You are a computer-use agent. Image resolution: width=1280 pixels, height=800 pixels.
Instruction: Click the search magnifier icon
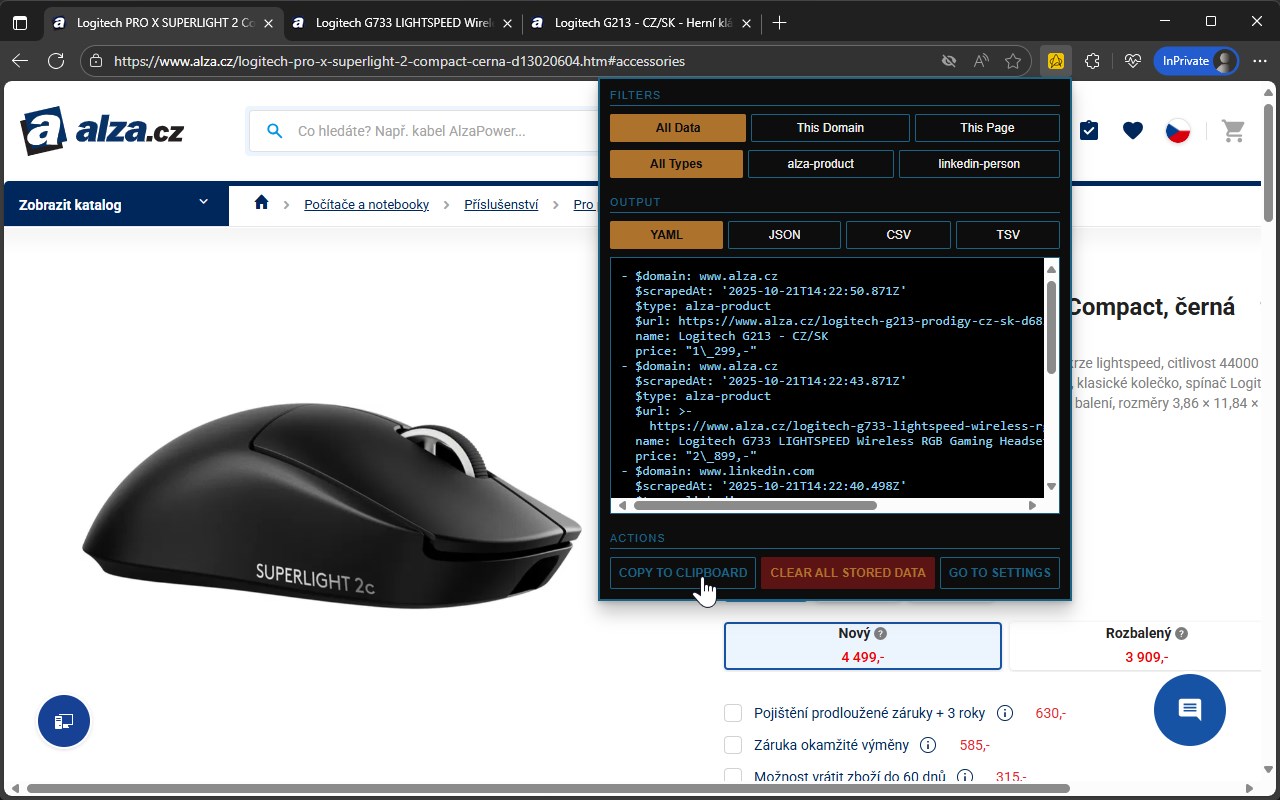(274, 131)
